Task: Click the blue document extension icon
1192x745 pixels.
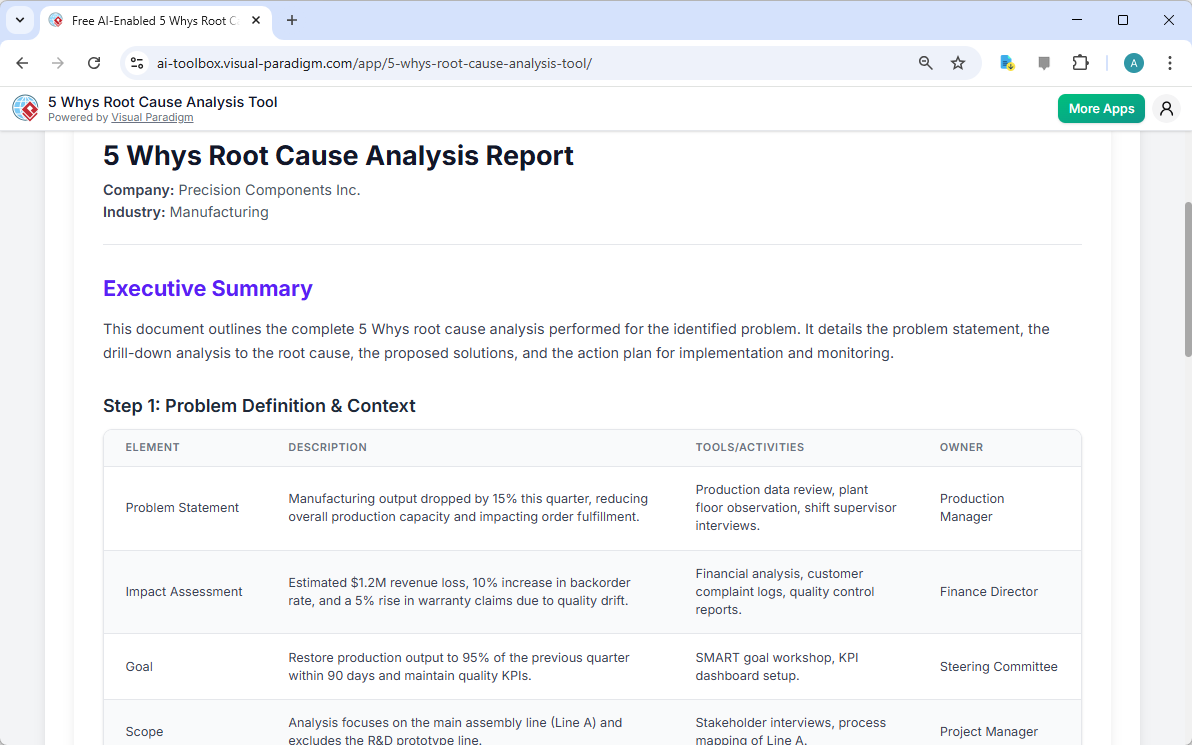Action: tap(1006, 62)
